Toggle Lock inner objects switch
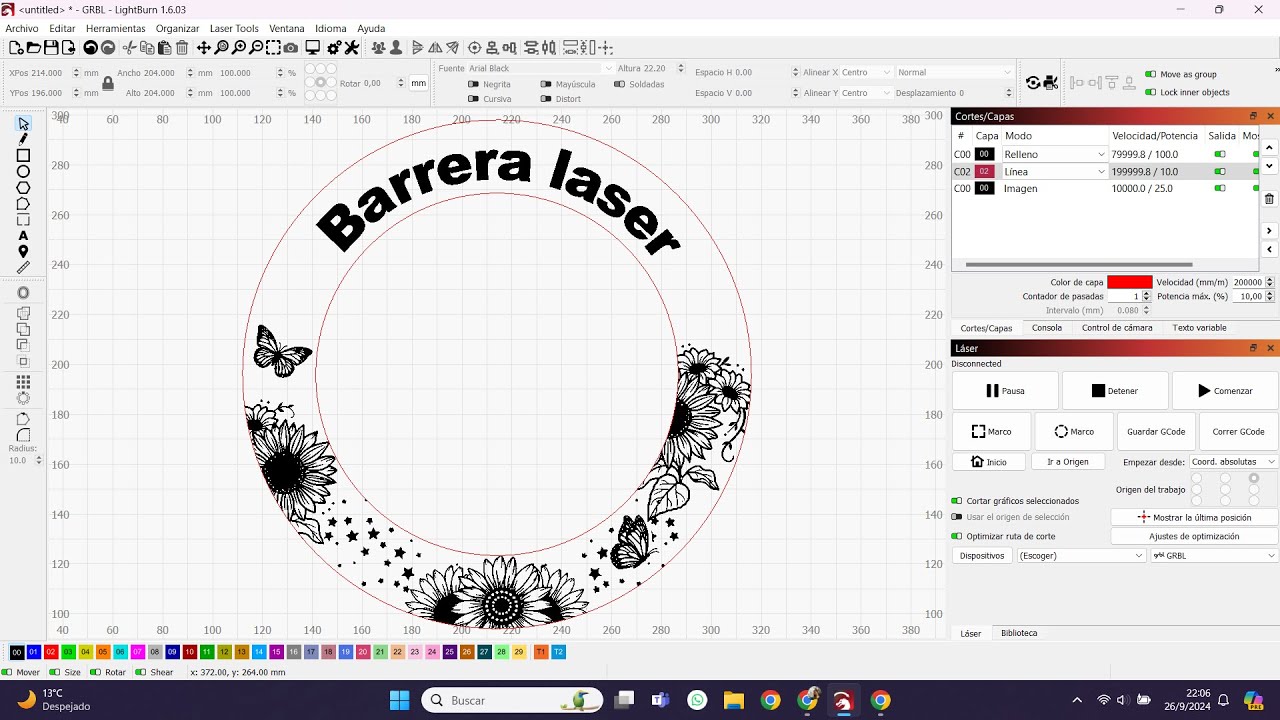1280x720 pixels. pos(1150,92)
